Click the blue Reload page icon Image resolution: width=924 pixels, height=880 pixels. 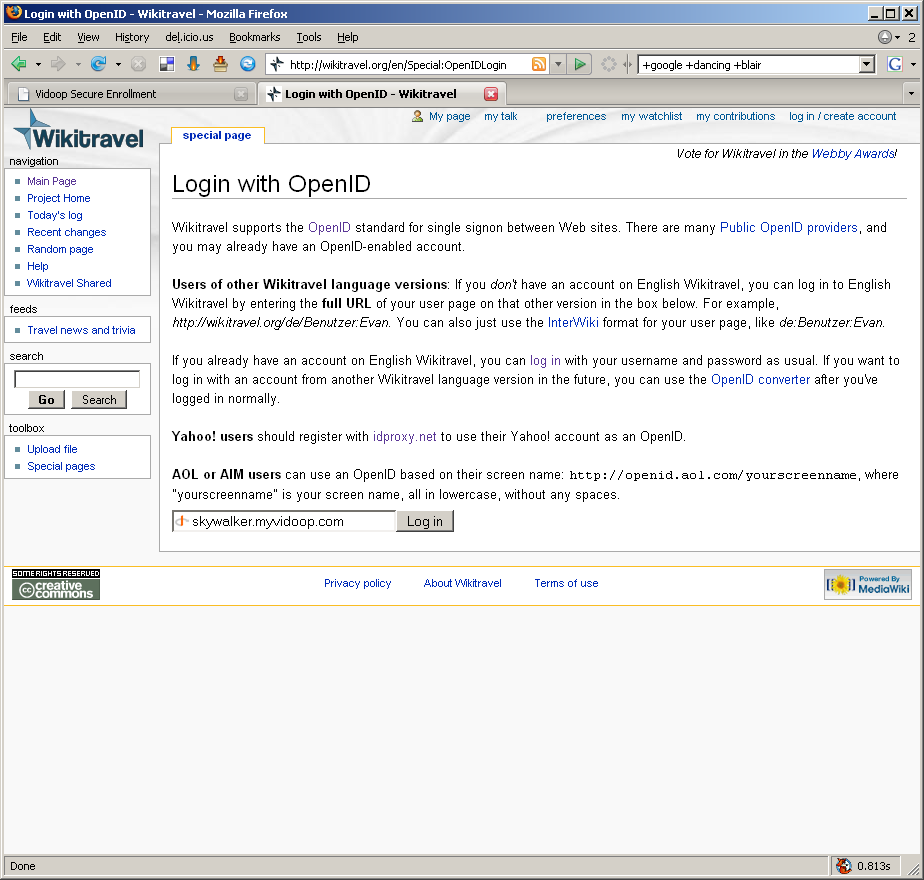[x=98, y=64]
